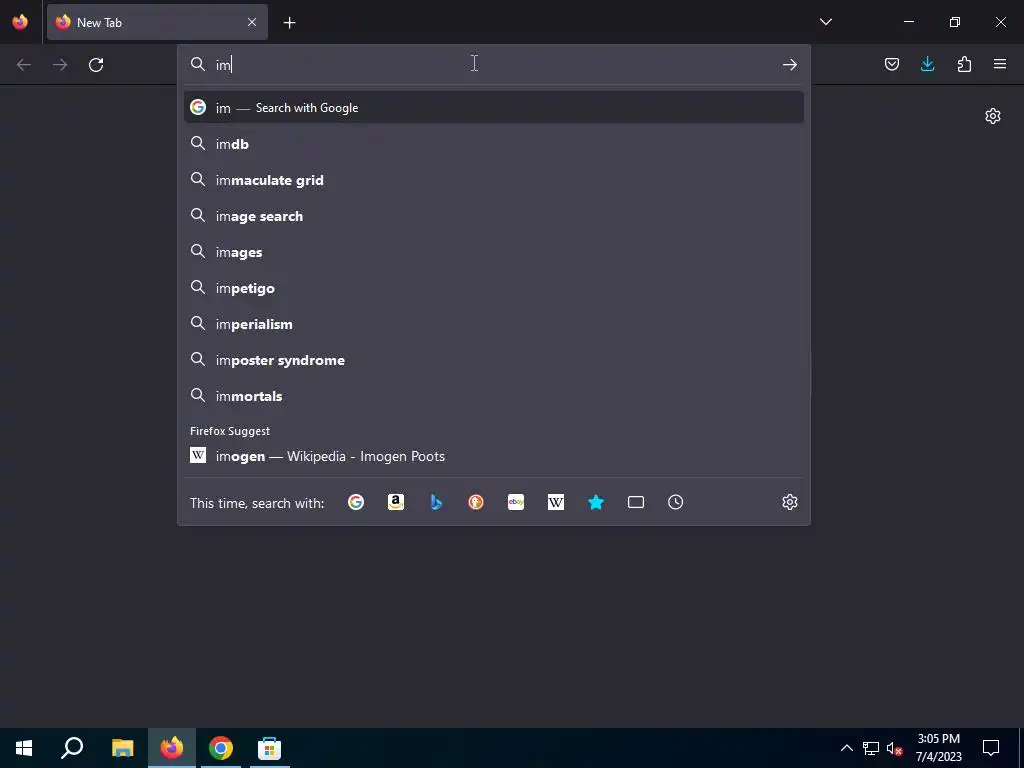
Task: Search this time with eBay icon
Action: point(516,502)
